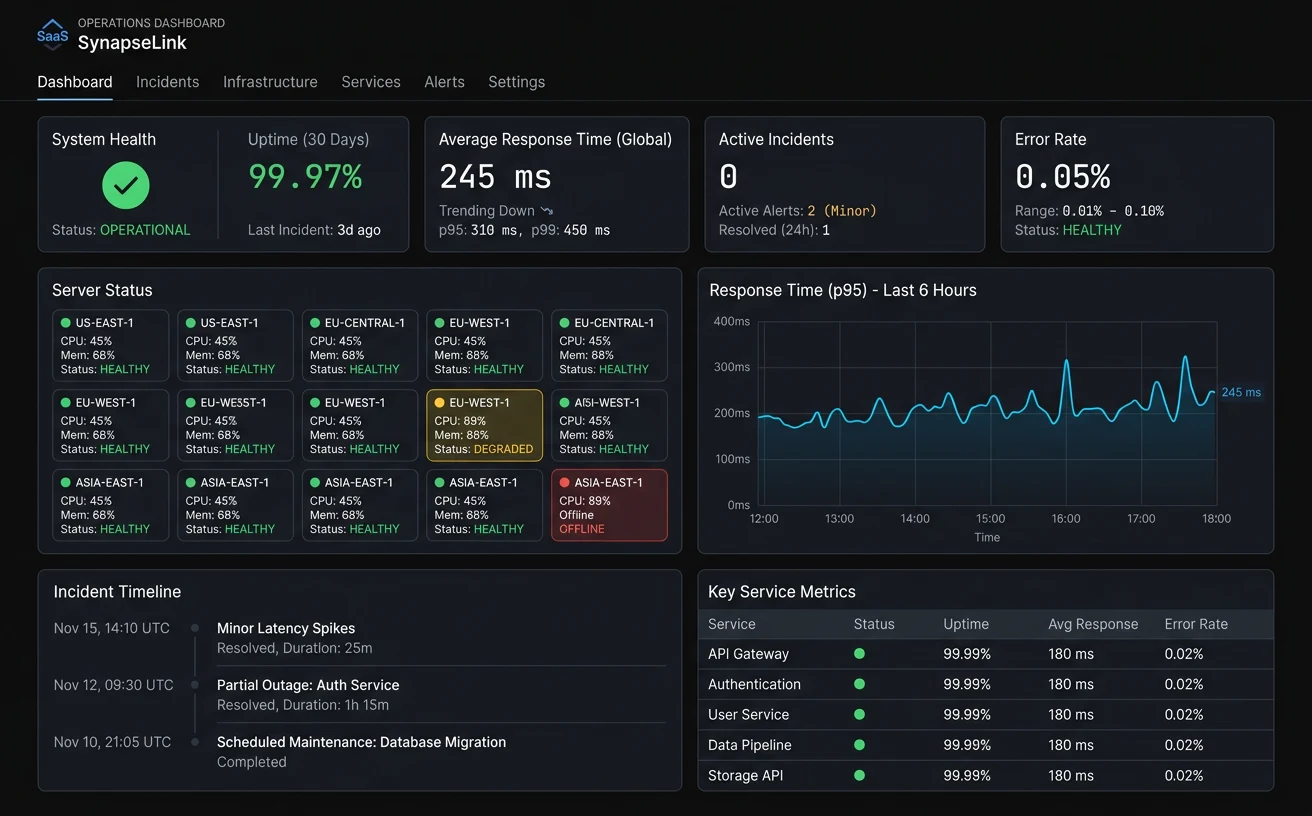Select the healthy ASIA-EAST-1 card with Mem 88%
1312x816 pixels.
[484, 505]
